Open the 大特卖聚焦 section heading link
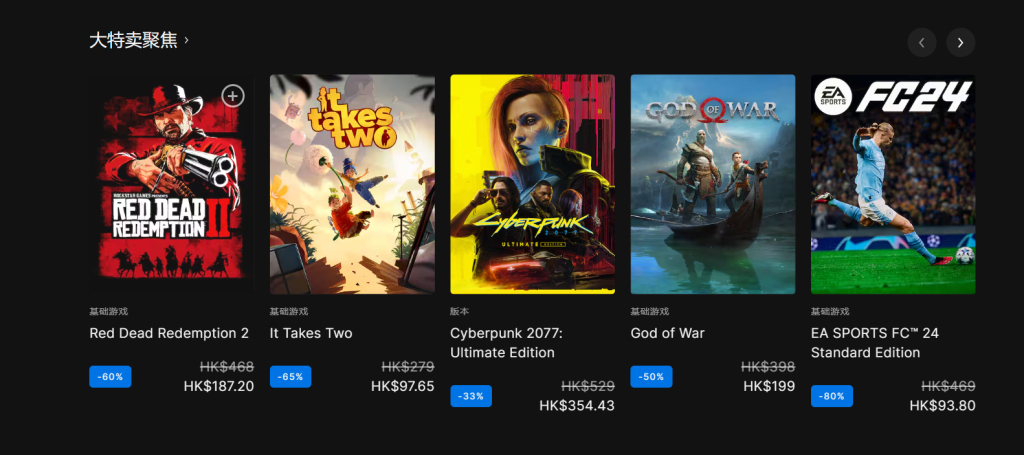 [133, 40]
